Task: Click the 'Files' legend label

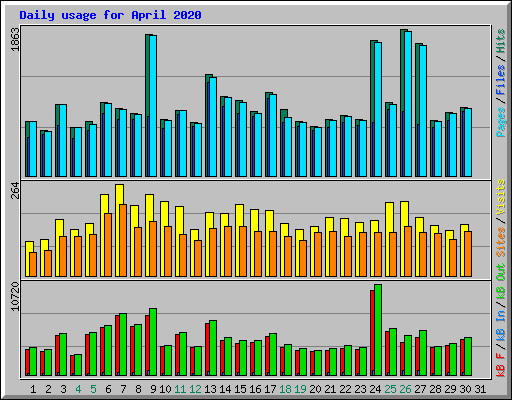Action: tap(500, 80)
